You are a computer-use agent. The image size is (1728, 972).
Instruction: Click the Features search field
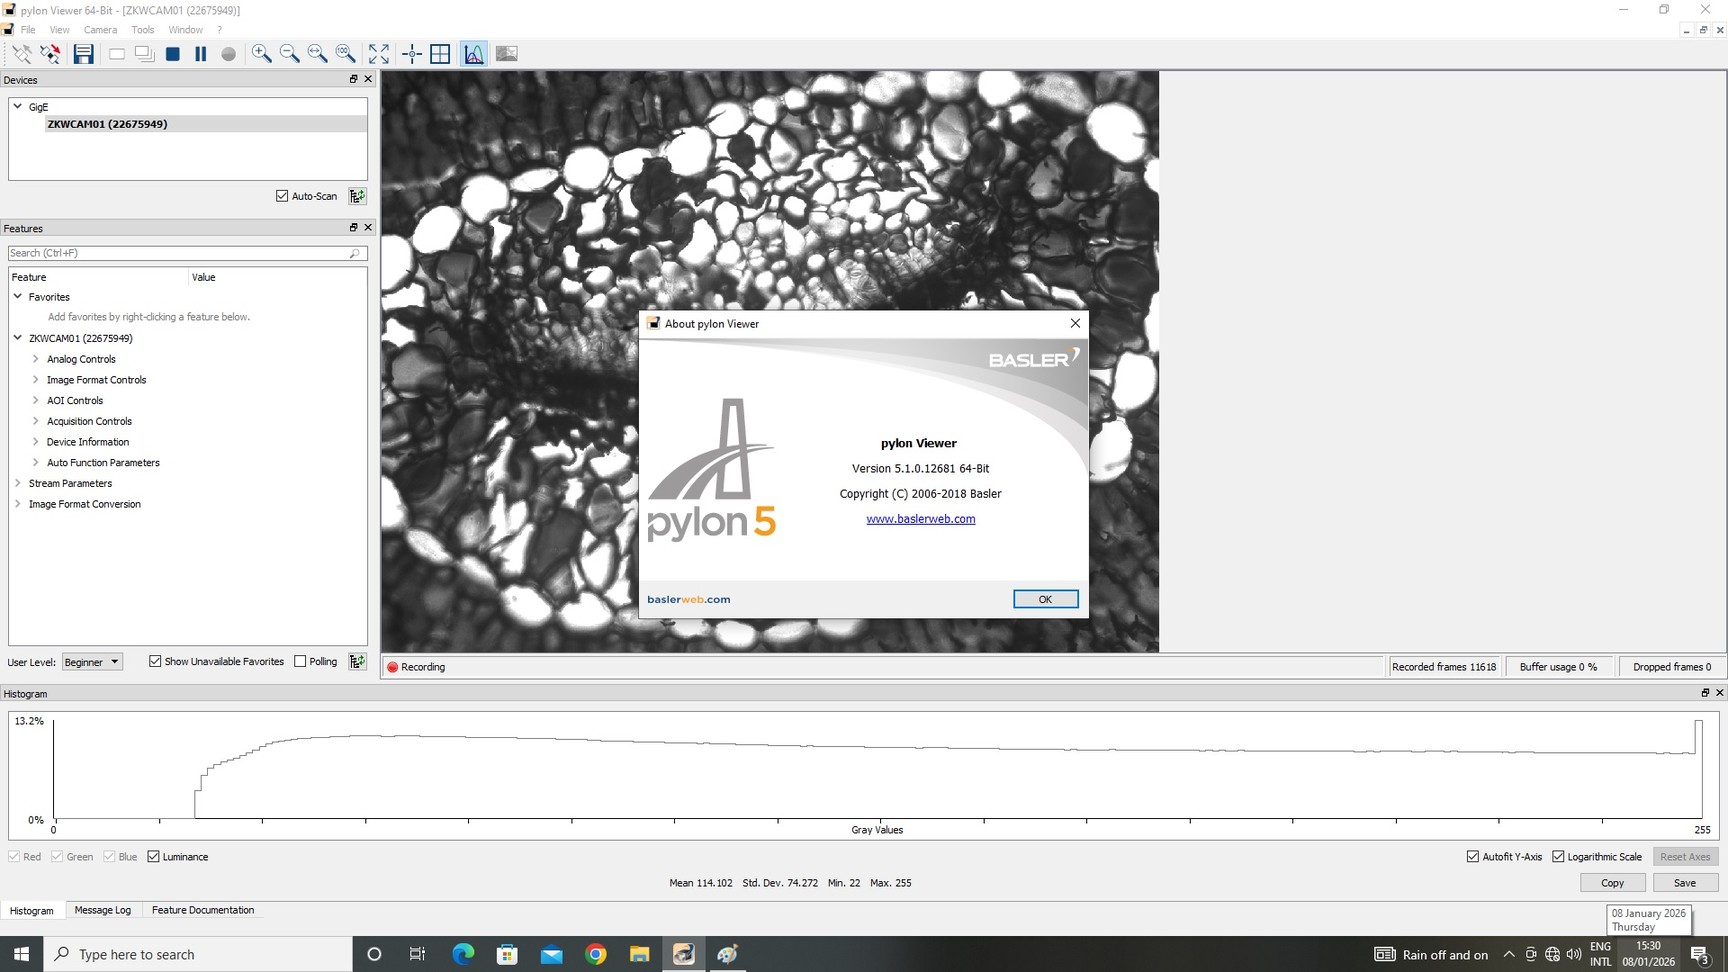click(x=180, y=253)
